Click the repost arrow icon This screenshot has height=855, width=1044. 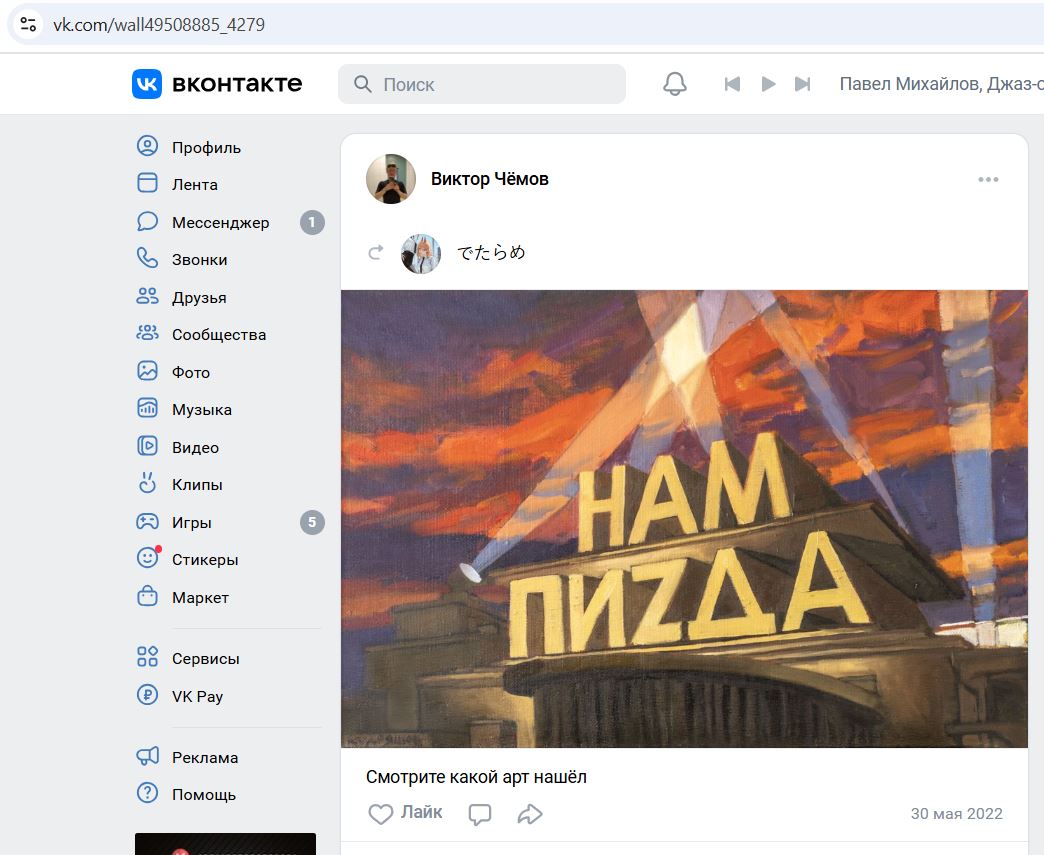pos(376,253)
